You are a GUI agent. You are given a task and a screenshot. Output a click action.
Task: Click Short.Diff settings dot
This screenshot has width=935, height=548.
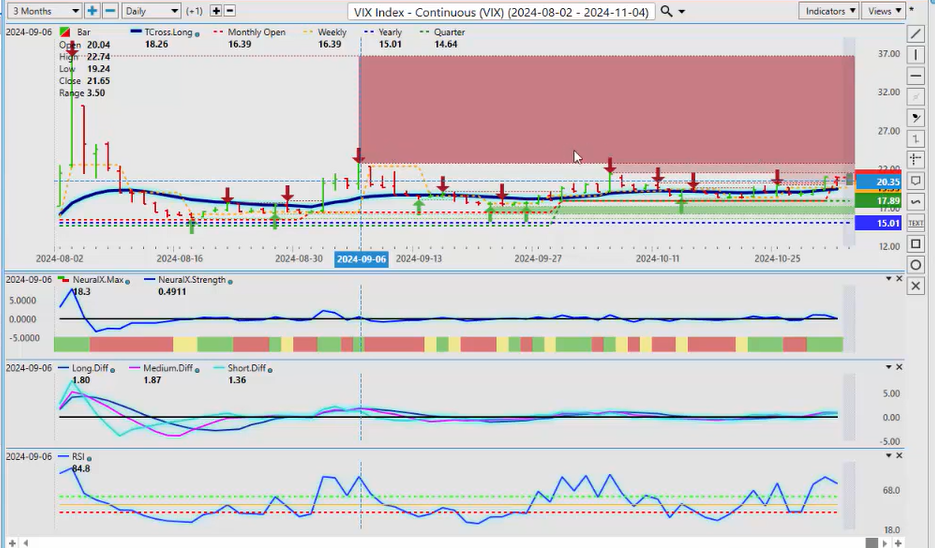coord(270,370)
